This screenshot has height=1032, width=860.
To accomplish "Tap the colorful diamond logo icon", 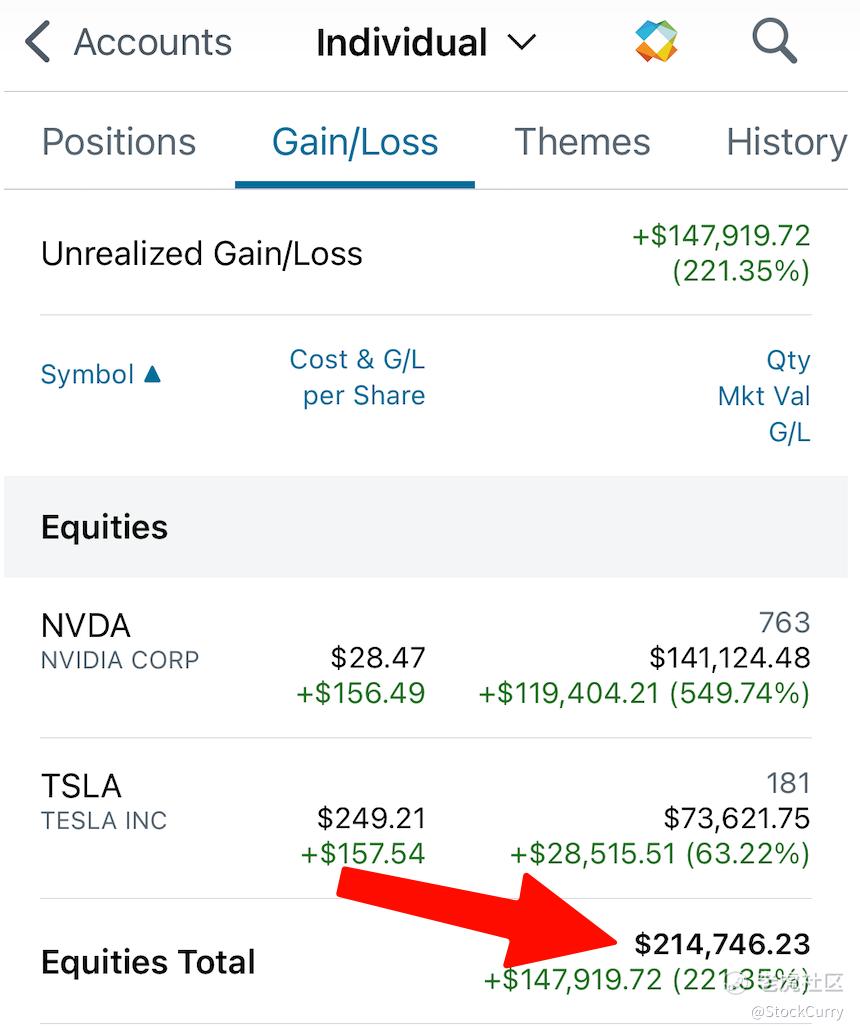I will click(656, 42).
